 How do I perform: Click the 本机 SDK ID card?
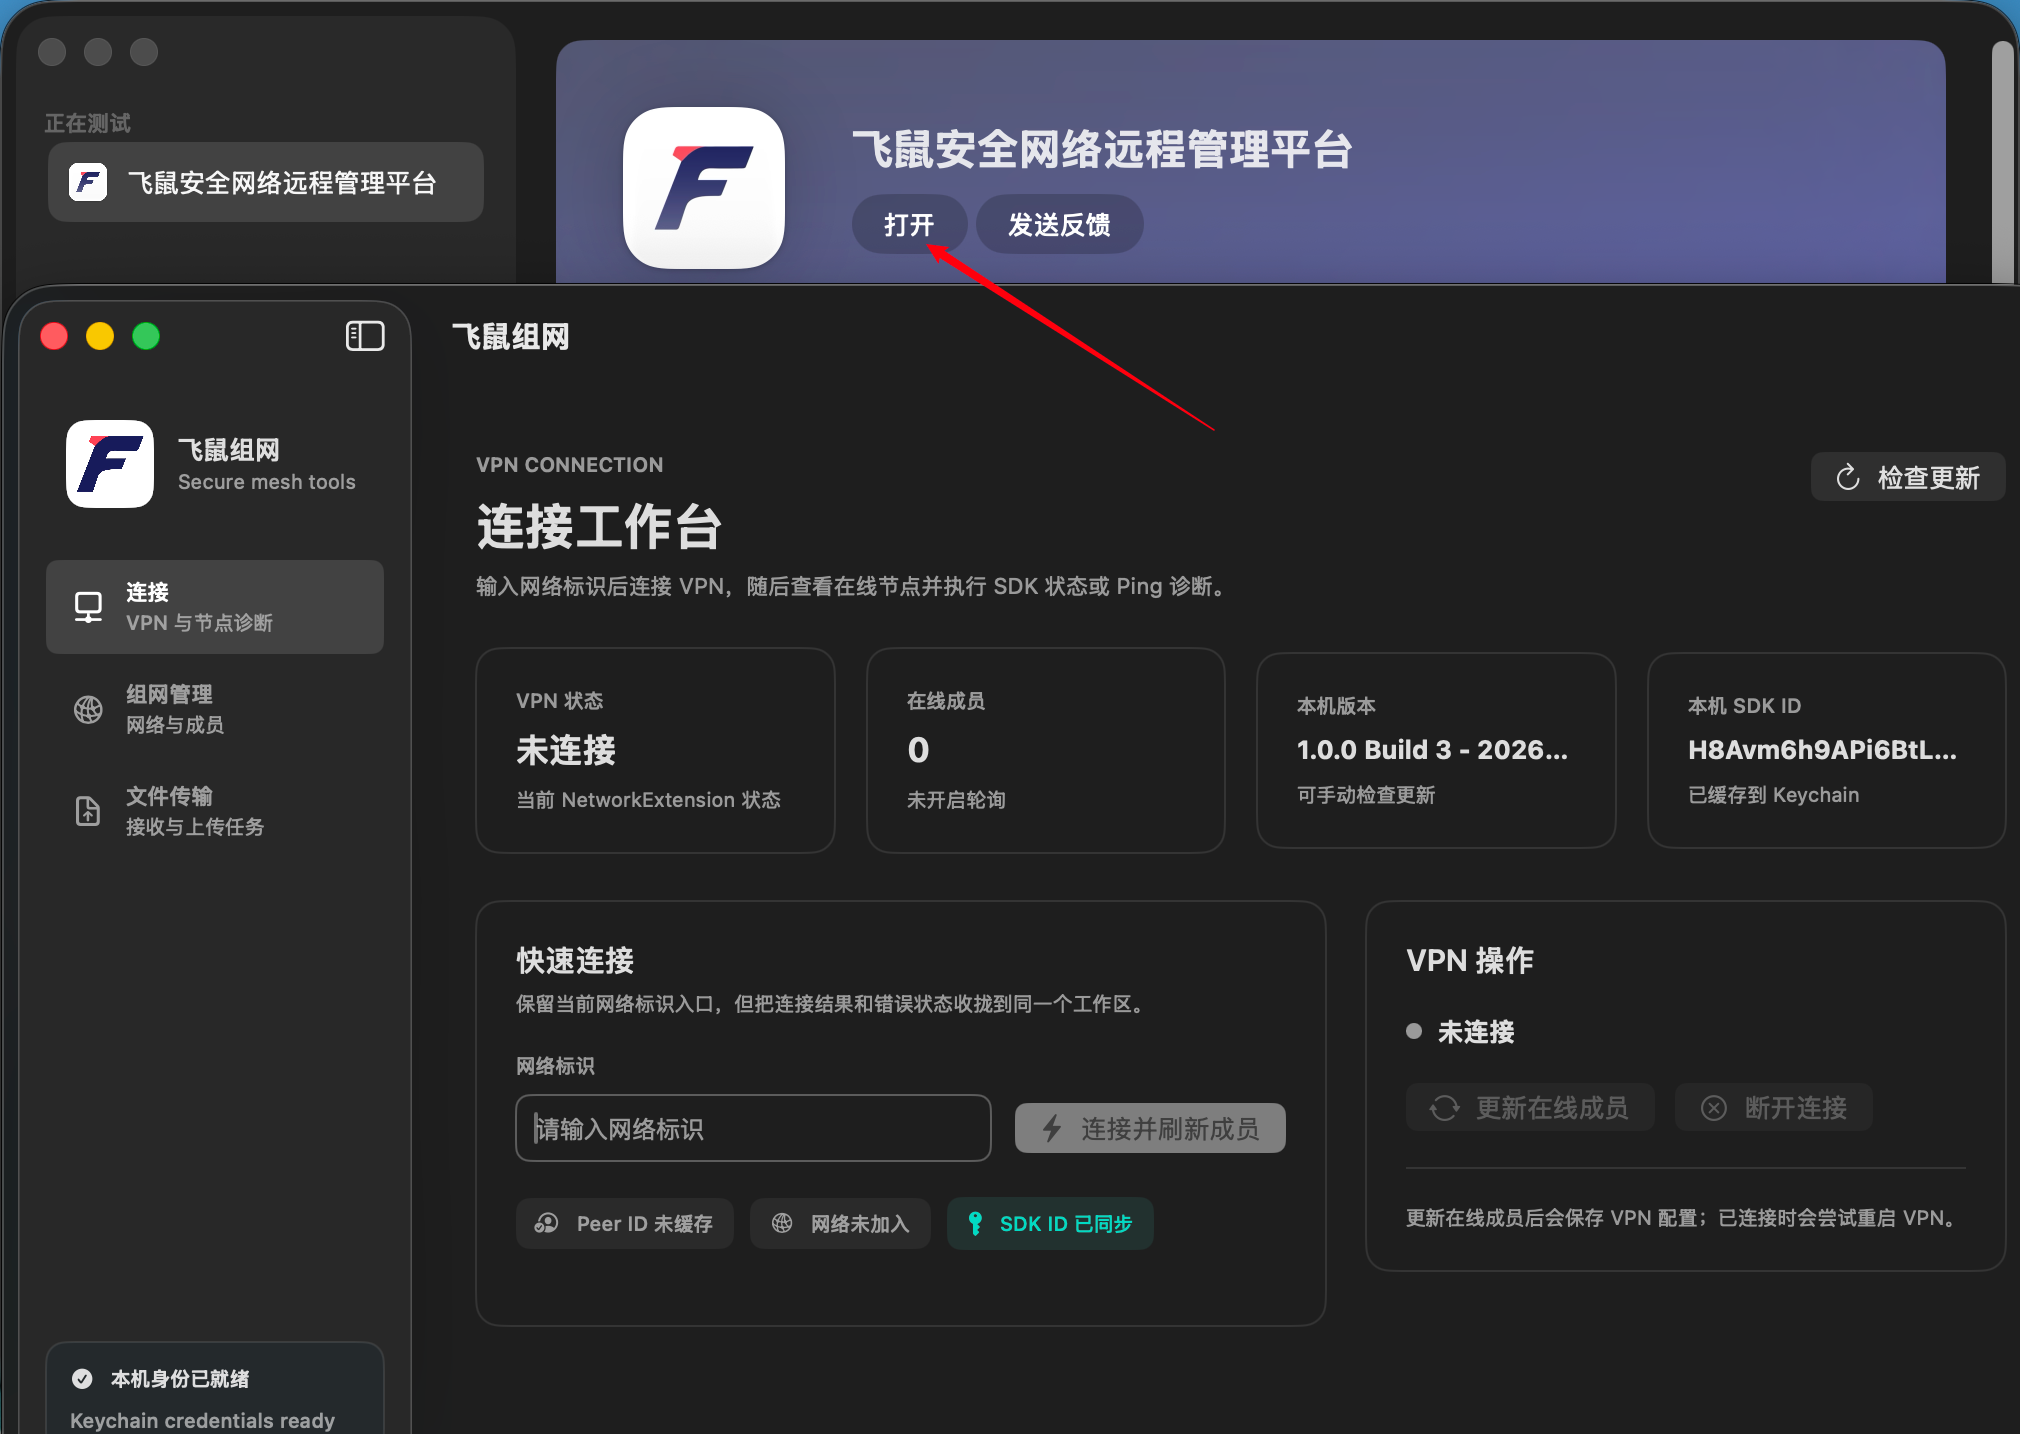click(x=1826, y=750)
